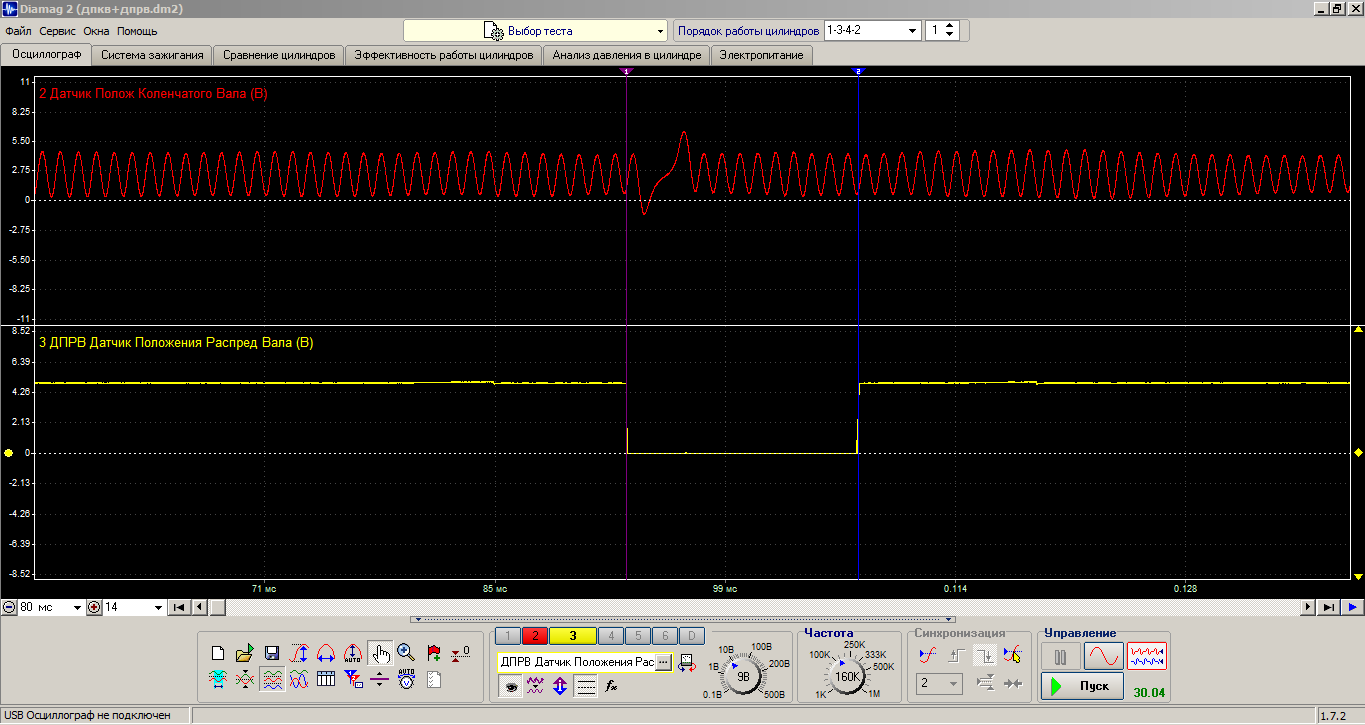This screenshot has width=1365, height=725.
Task: Save with the floppy disk icon
Action: click(272, 654)
